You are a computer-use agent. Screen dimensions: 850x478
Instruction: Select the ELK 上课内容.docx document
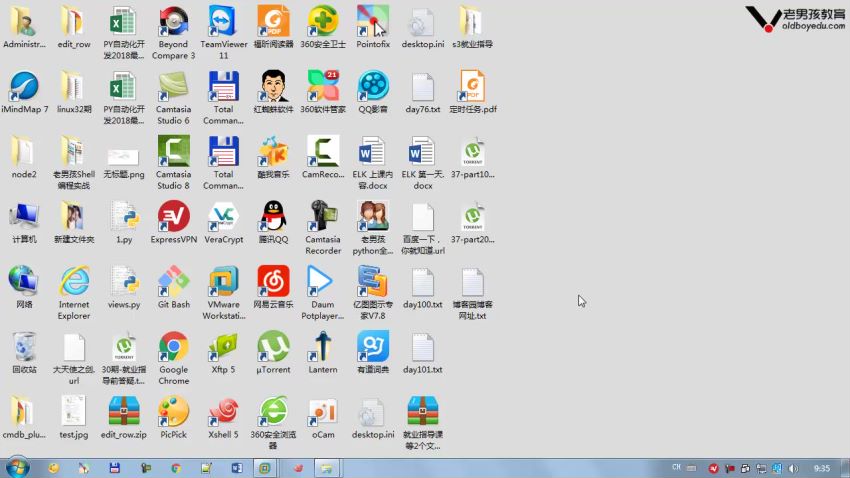(x=373, y=163)
